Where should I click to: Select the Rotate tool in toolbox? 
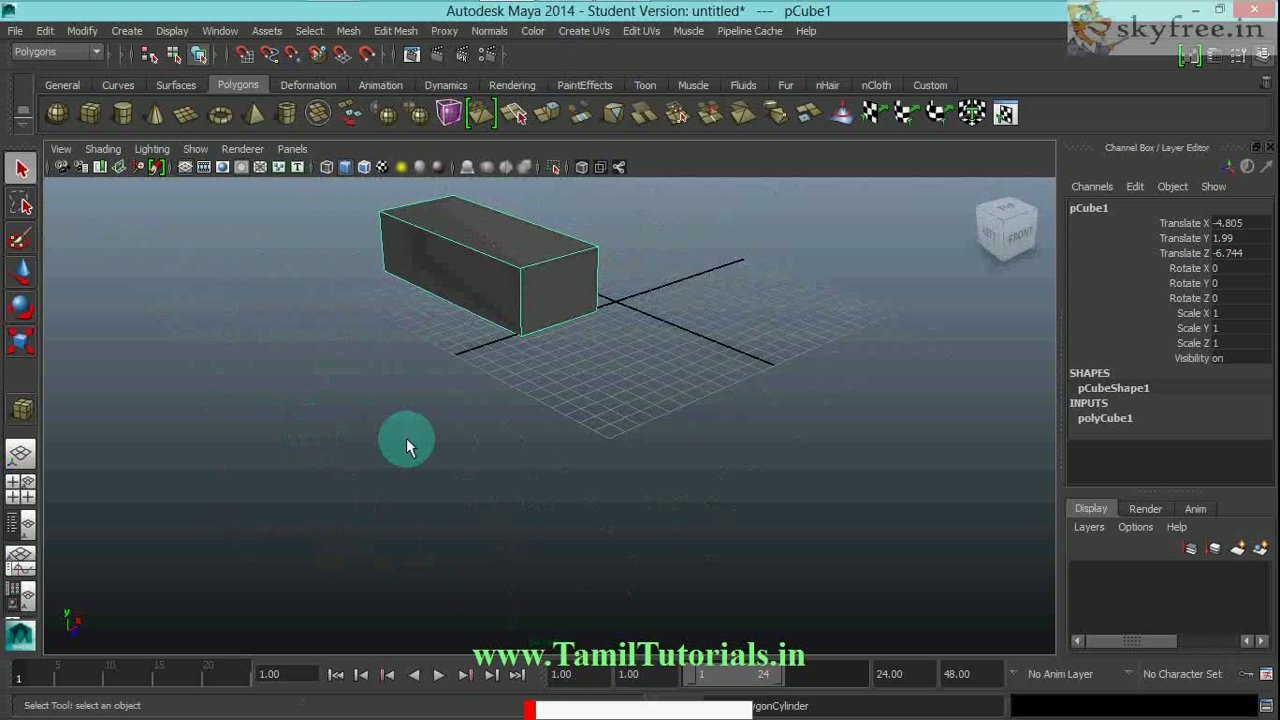[21, 307]
